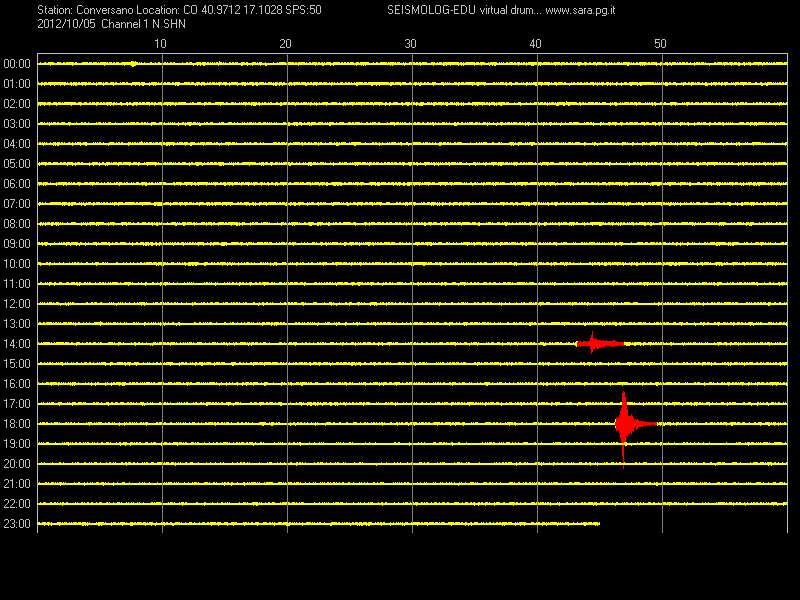The width and height of the screenshot is (800, 600).
Task: Click the 12:00 hour label
Action: 17,304
